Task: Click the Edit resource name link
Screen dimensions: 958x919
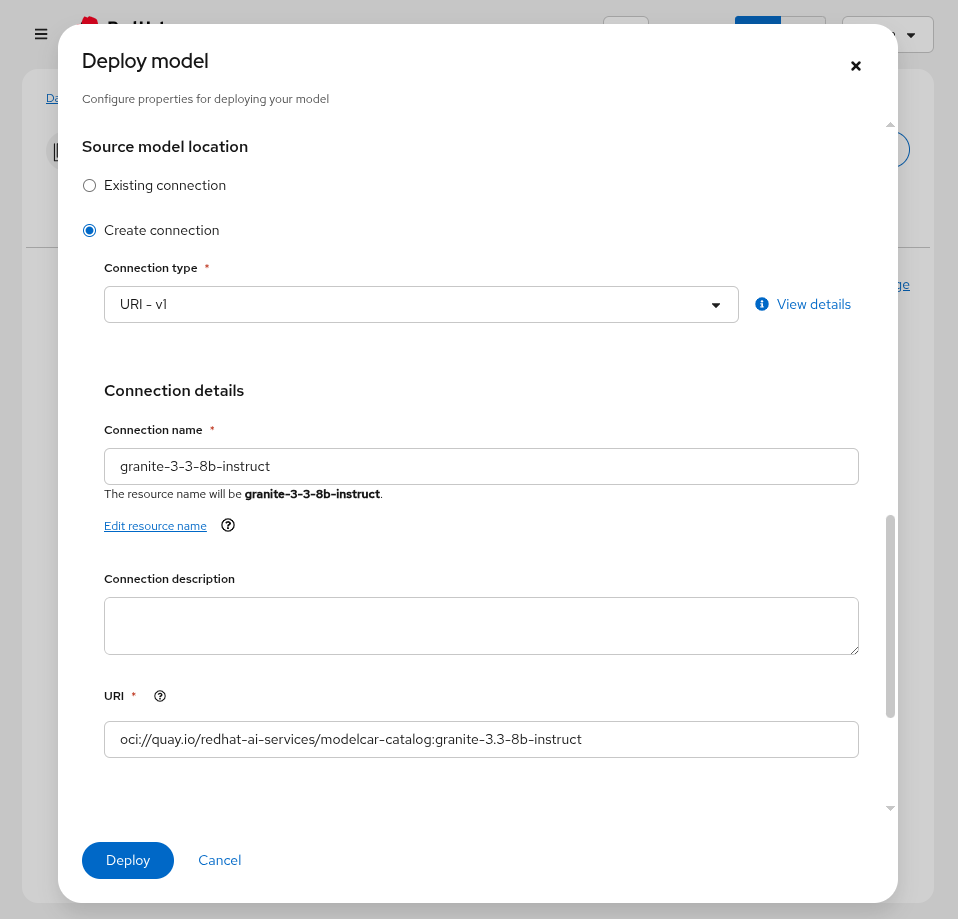Action: pyautogui.click(x=155, y=526)
